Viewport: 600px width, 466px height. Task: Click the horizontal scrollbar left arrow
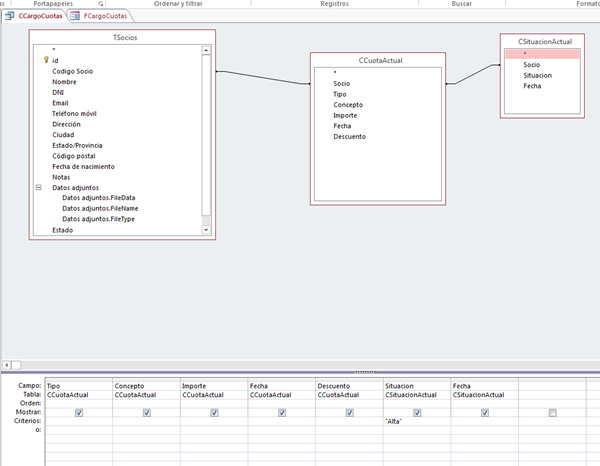pyautogui.click(x=7, y=365)
